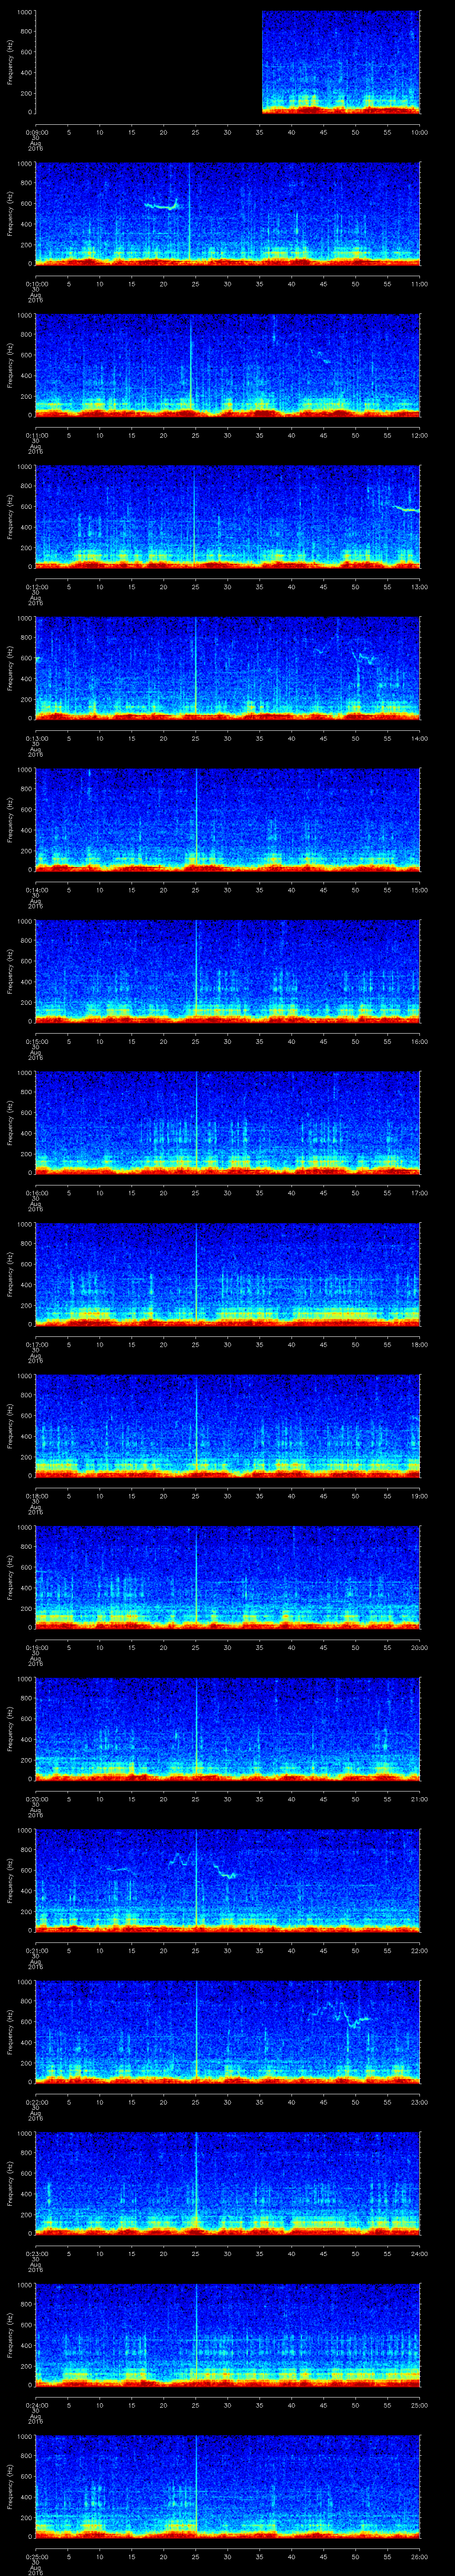Viewport: 455px width, 2576px height.
Task: Click the 0:19:00 start time label
Action: (36, 1647)
